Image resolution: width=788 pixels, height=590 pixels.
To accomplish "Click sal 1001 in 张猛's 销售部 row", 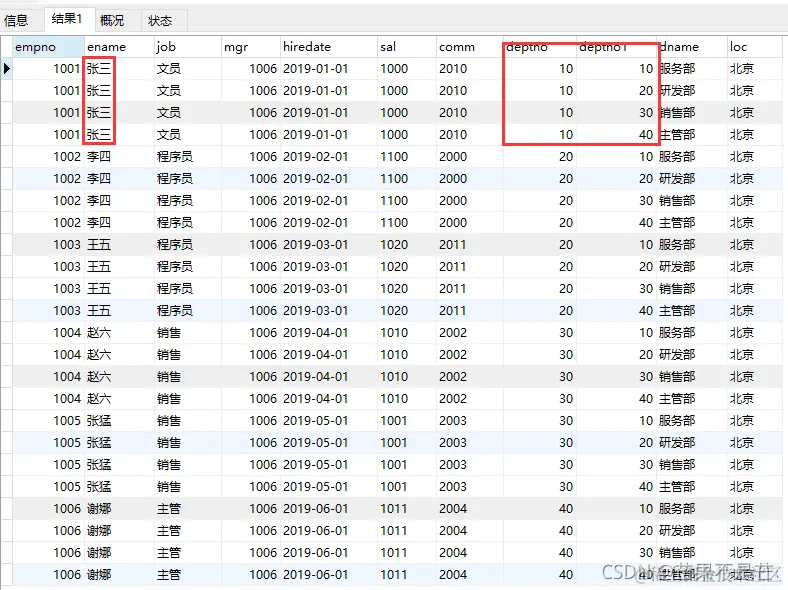I will click(394, 465).
